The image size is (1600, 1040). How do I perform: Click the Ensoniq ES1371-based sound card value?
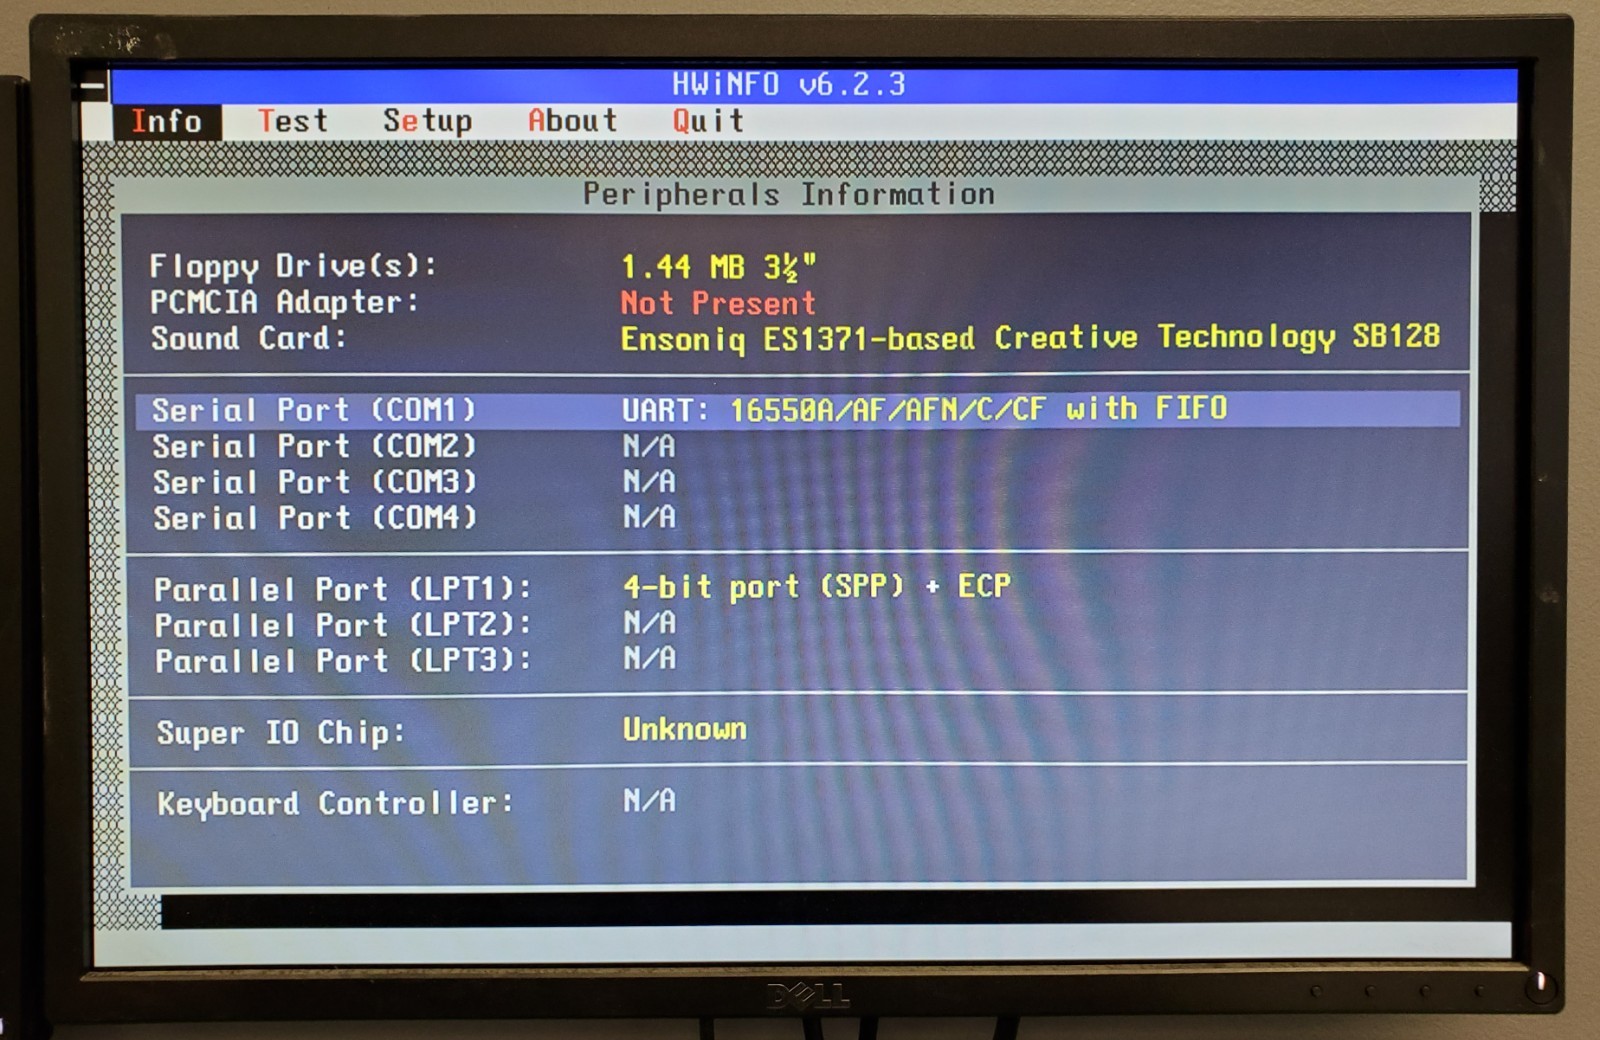click(x=1030, y=338)
